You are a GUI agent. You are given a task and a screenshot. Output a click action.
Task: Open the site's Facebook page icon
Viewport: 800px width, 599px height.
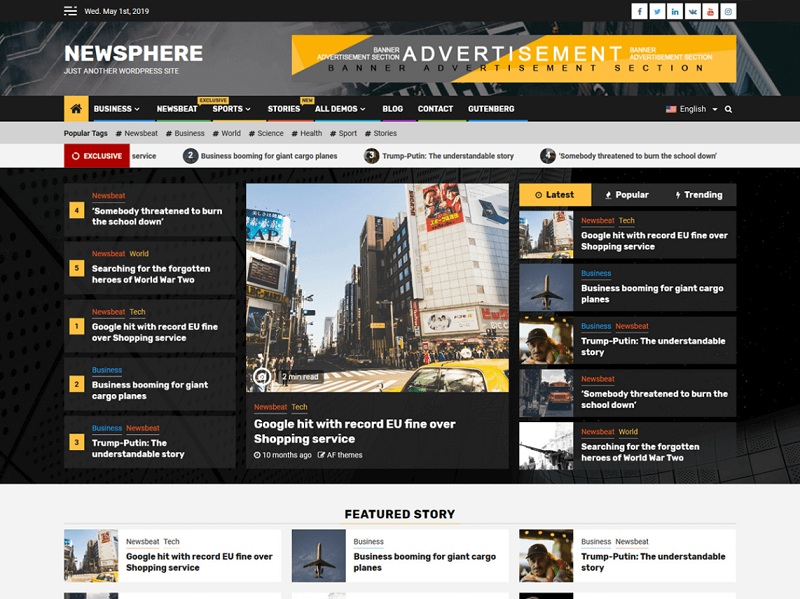tap(640, 11)
